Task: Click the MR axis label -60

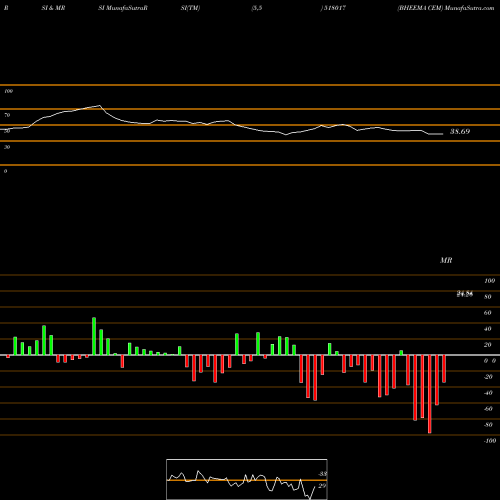Action: pyautogui.click(x=488, y=409)
